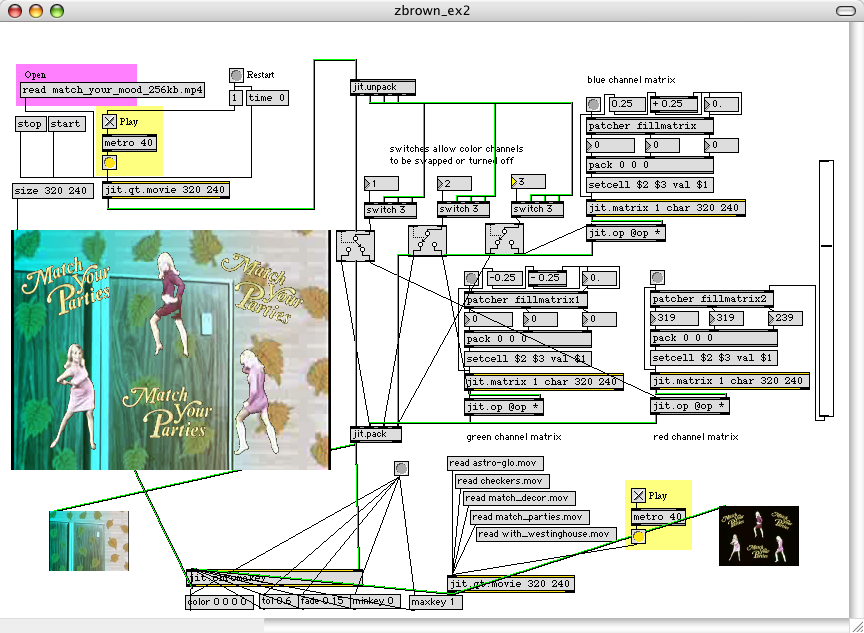Click the yellow bang under right metro 40
Image resolution: width=864 pixels, height=633 pixels.
click(638, 537)
